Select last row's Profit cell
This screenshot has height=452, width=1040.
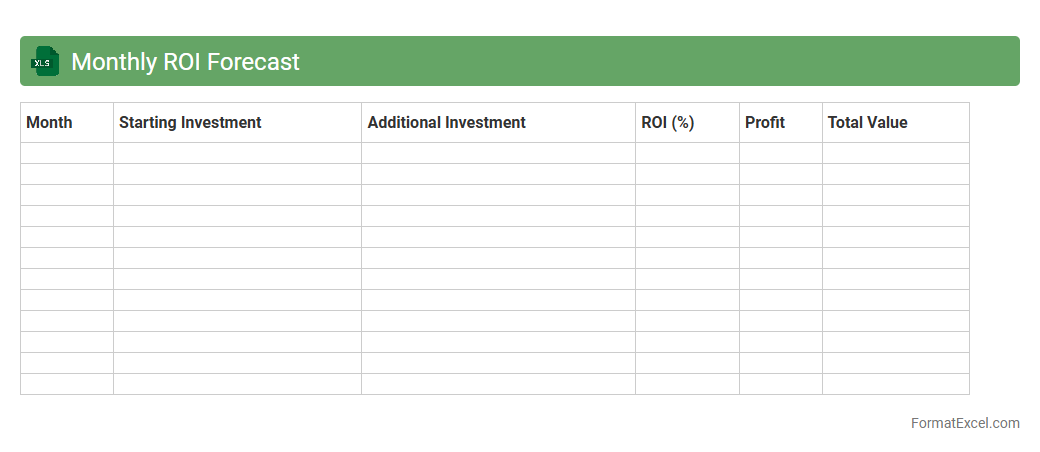click(x=781, y=384)
